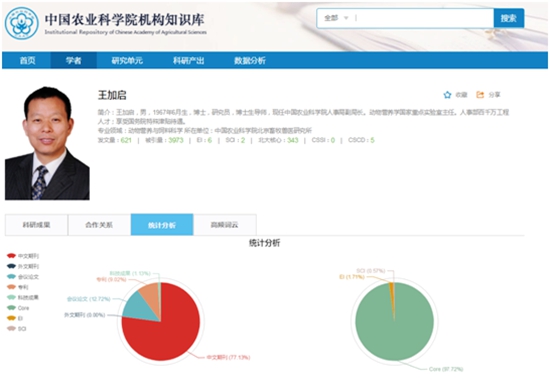This screenshot has height=389, width=550.
Task: Toggle the EI yellow legend item
Action: point(15,318)
